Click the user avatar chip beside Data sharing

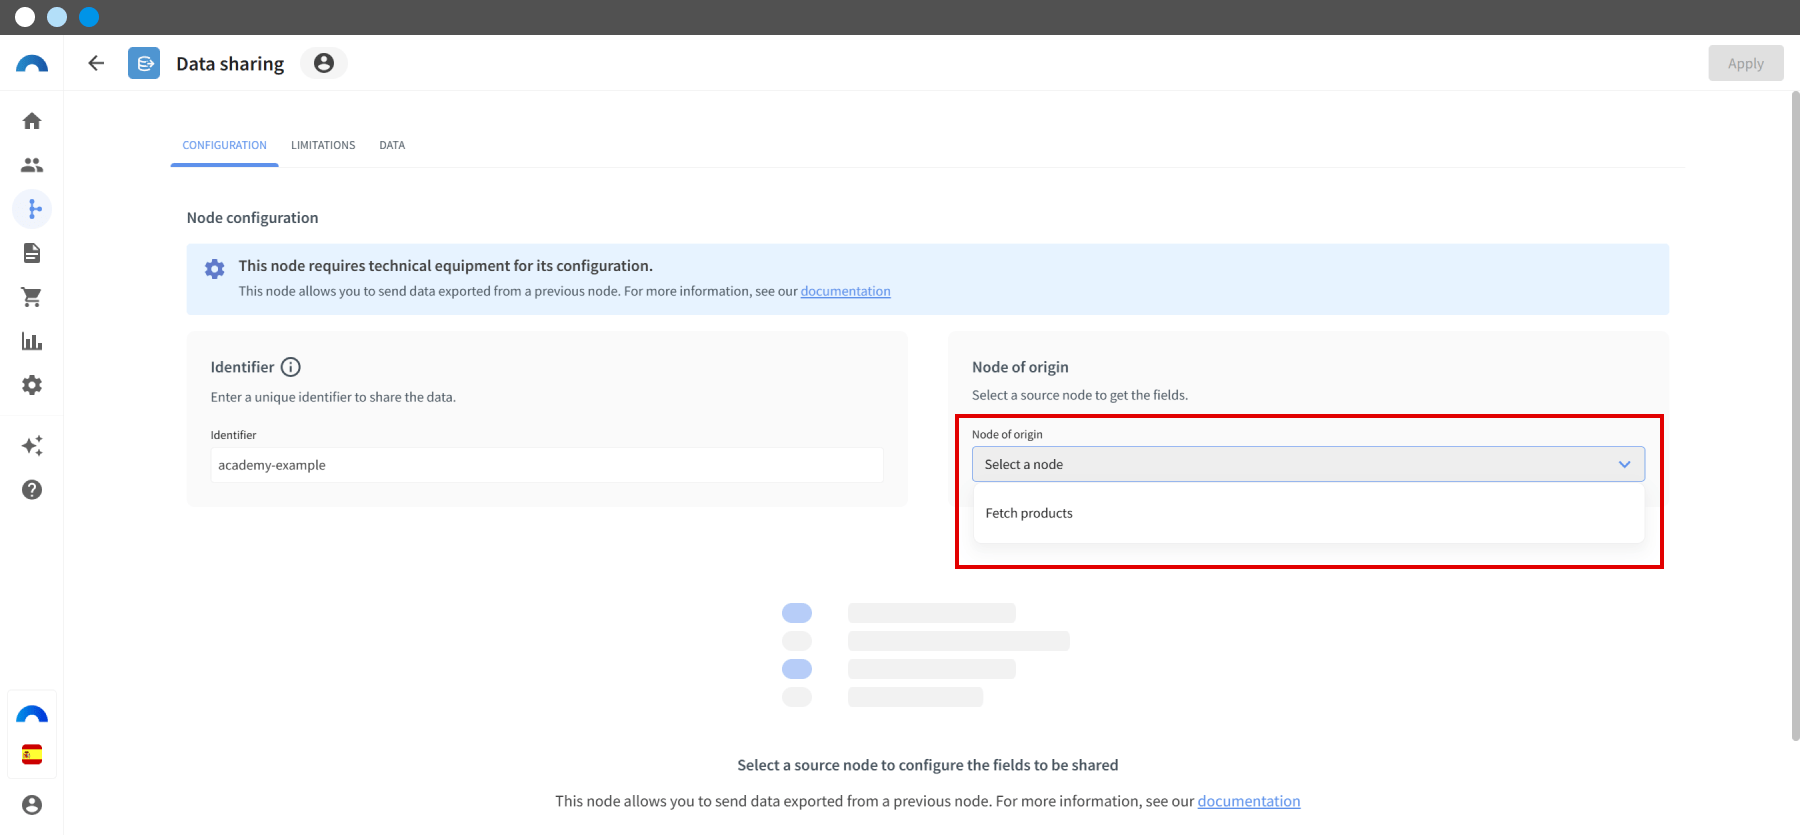[x=324, y=63]
